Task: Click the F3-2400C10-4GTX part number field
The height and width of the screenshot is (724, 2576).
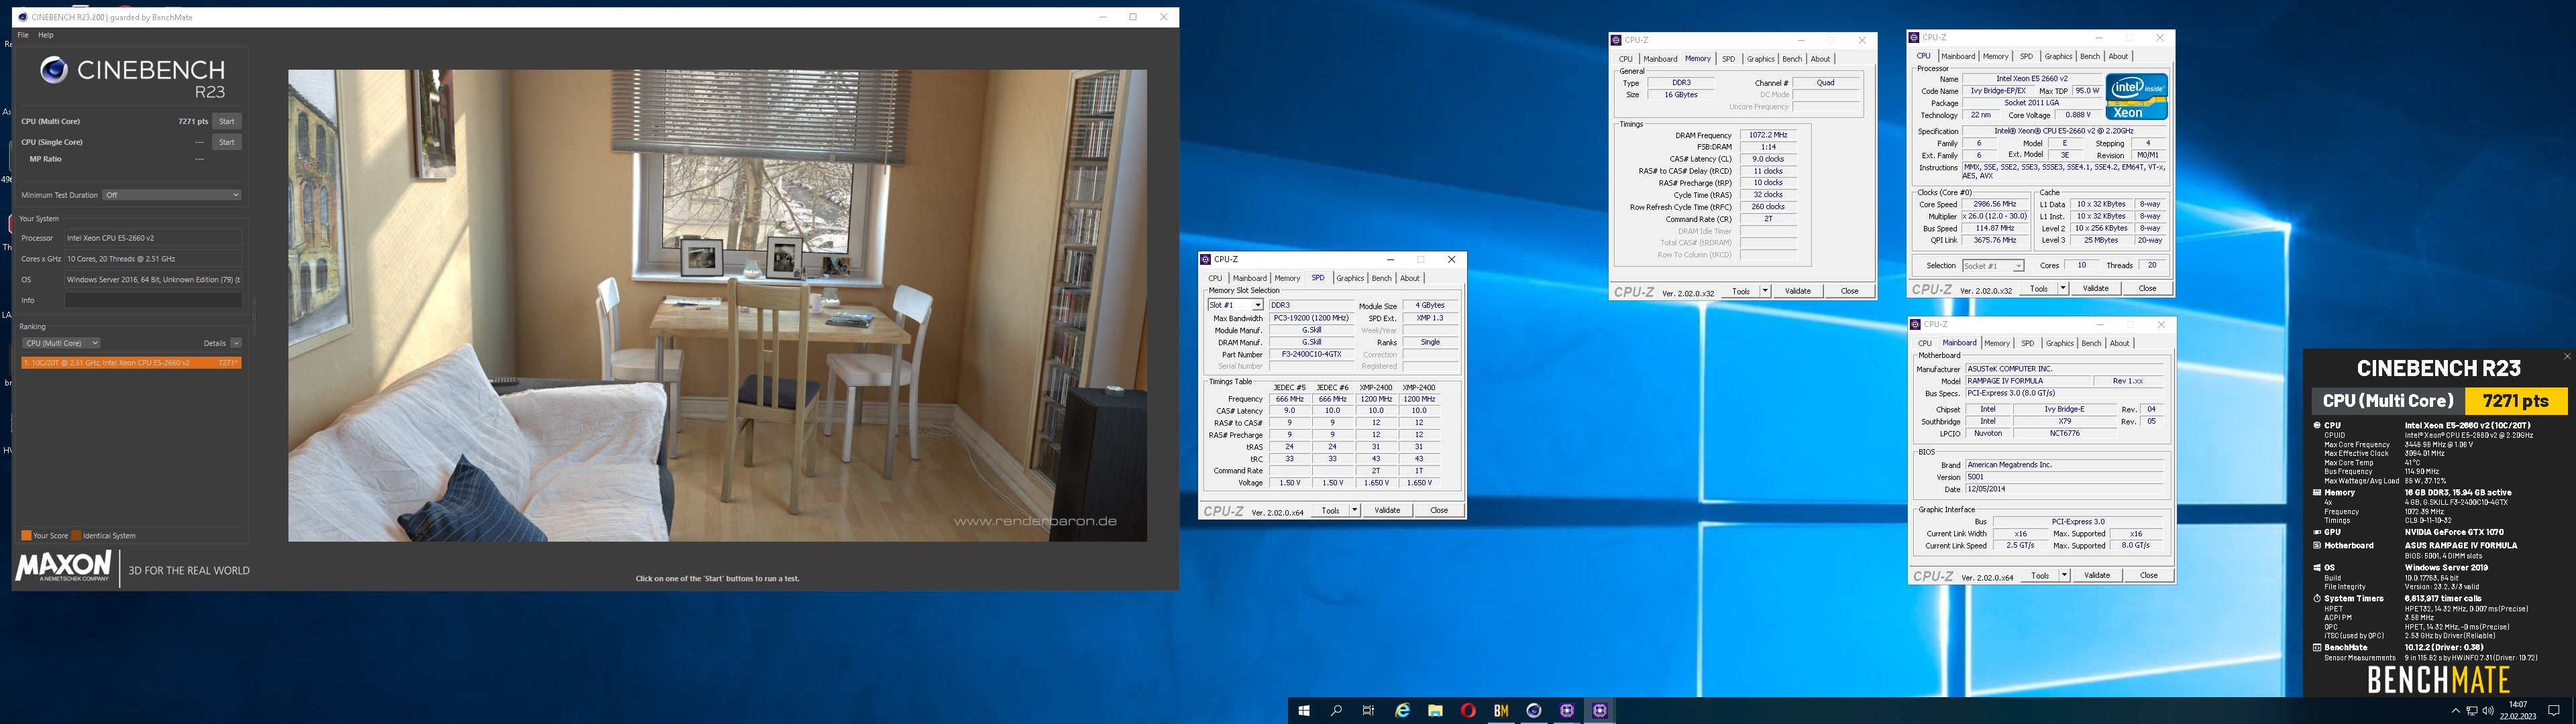Action: pos(1311,354)
